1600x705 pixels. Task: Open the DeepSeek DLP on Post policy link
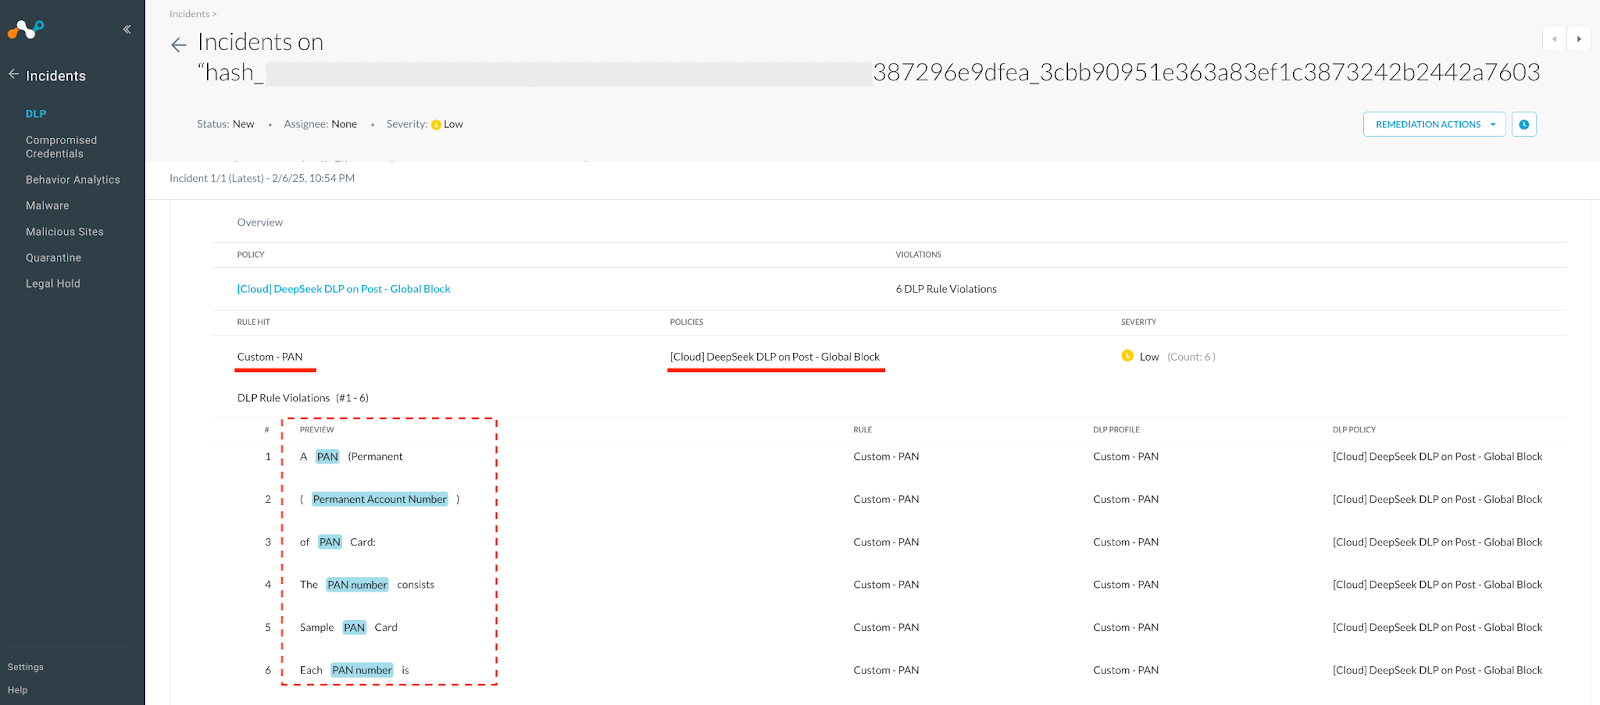(x=343, y=289)
